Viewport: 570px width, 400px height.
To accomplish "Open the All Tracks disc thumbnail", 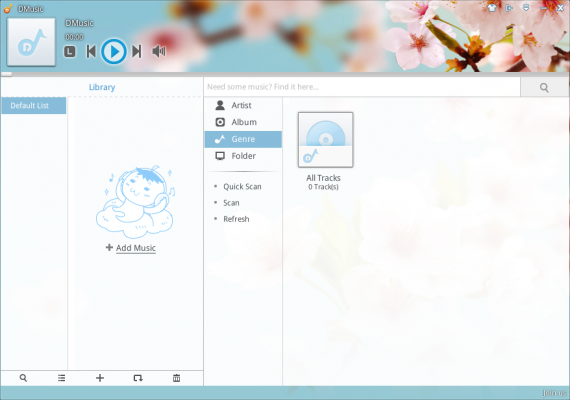I will coord(325,140).
